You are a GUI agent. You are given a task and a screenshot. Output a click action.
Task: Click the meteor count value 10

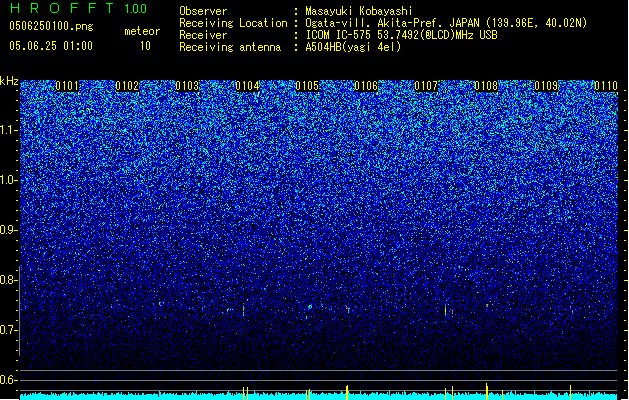click(145, 46)
